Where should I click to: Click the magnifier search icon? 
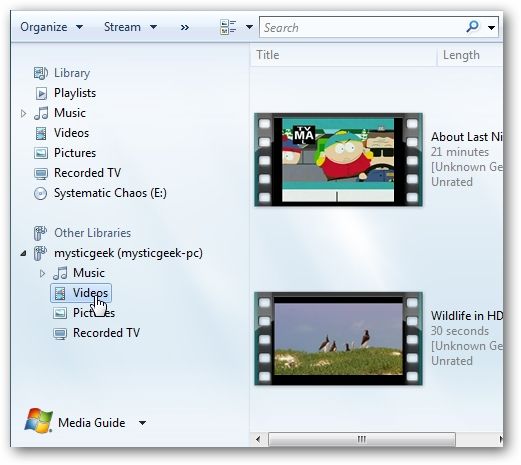[x=472, y=27]
